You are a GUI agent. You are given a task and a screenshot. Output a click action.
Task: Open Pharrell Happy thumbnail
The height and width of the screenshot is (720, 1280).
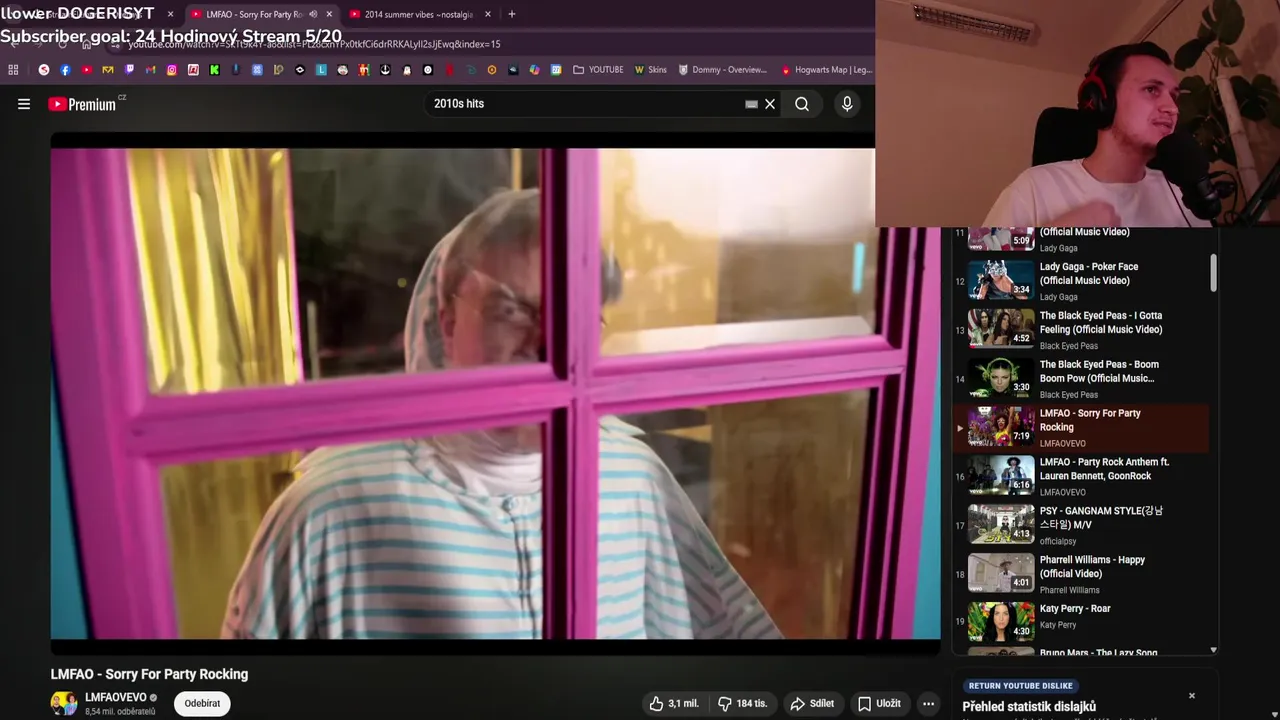1001,573
